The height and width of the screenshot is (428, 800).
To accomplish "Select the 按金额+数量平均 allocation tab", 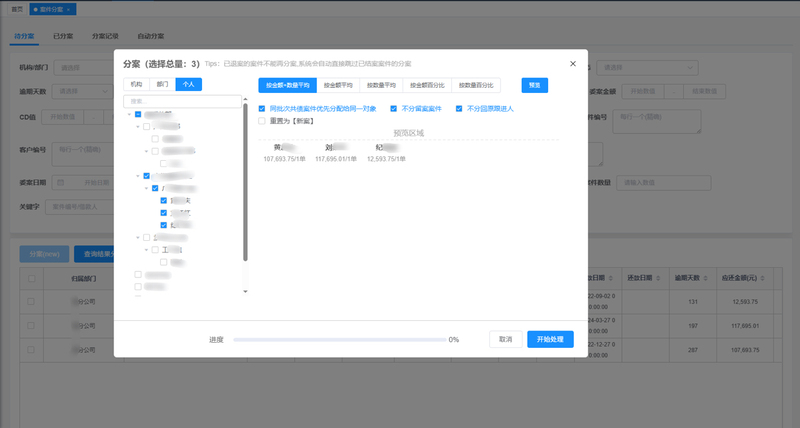I will 287,86.
